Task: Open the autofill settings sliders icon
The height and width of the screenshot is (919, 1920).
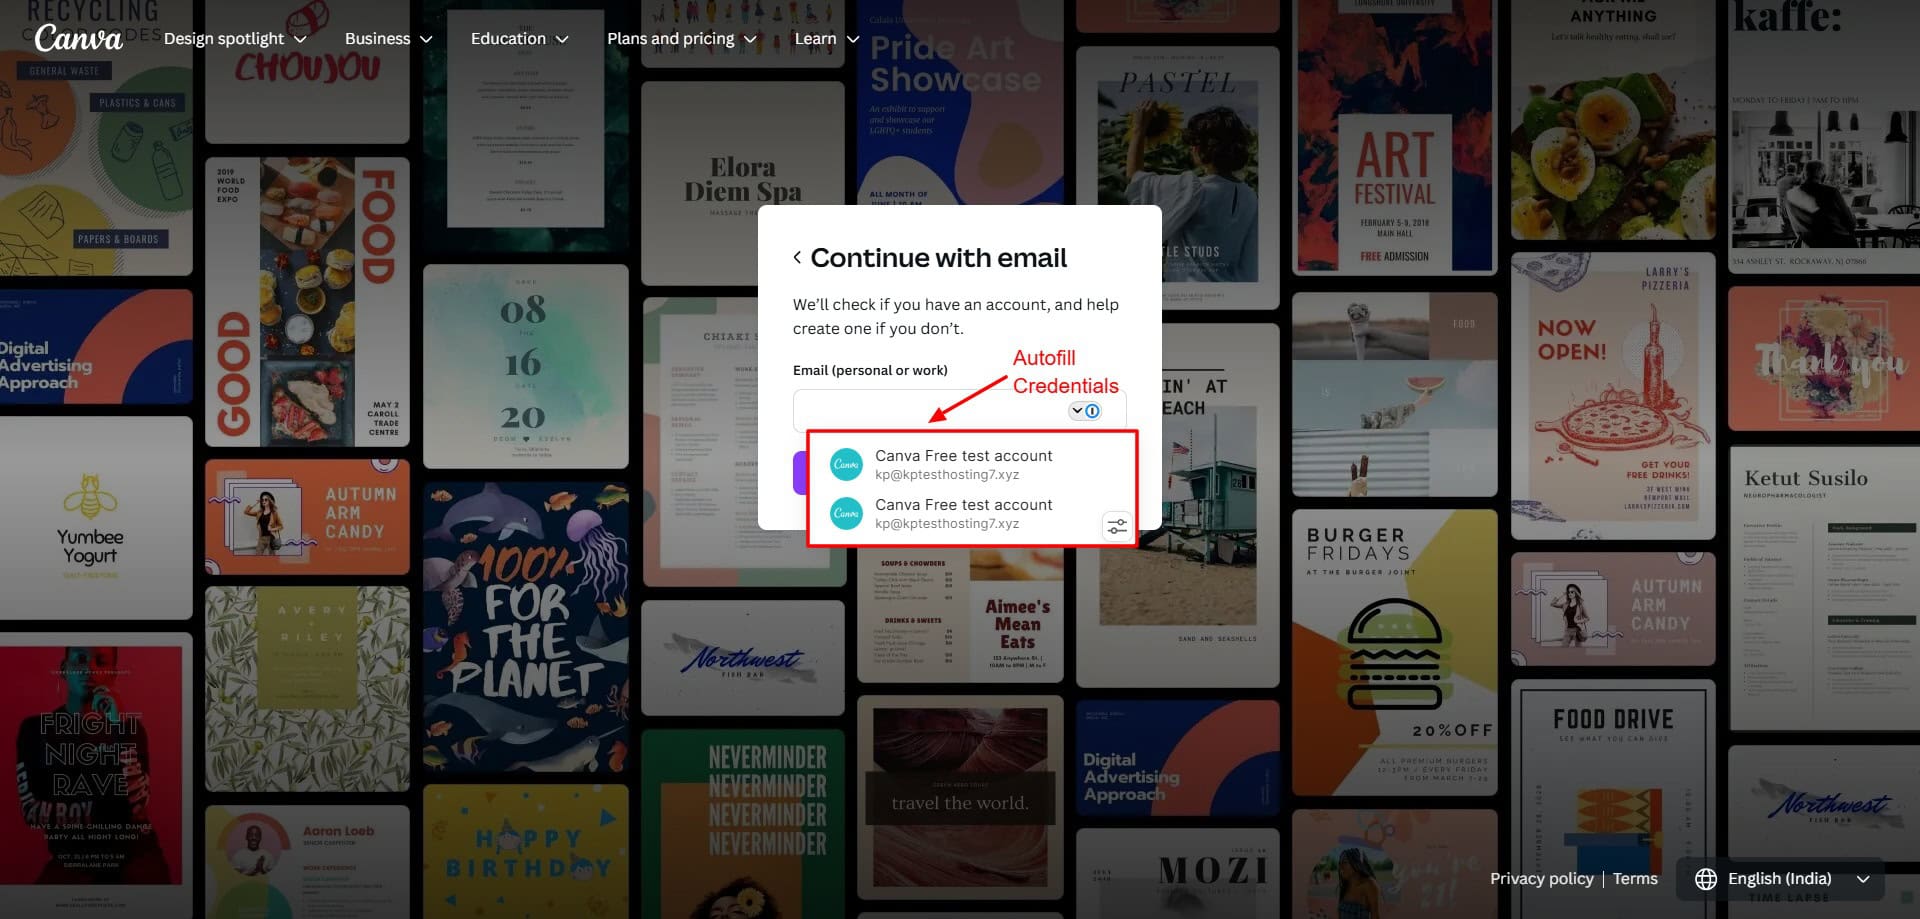Action: click(1116, 526)
